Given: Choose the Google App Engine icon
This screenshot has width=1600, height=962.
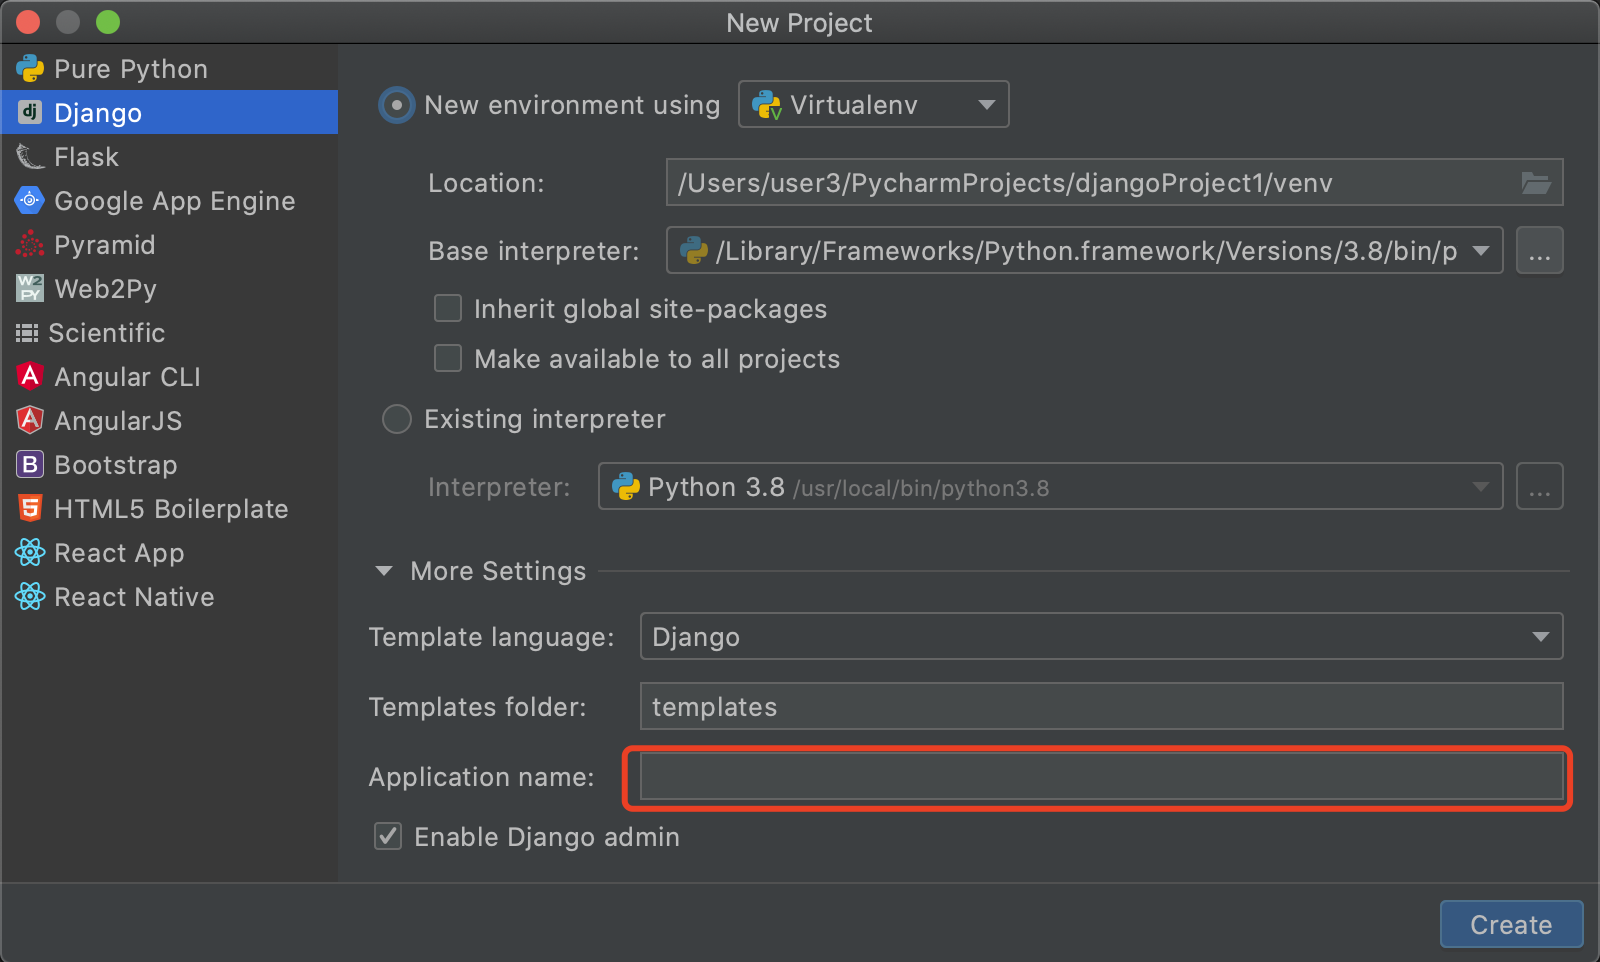Looking at the screenshot, I should tap(30, 201).
